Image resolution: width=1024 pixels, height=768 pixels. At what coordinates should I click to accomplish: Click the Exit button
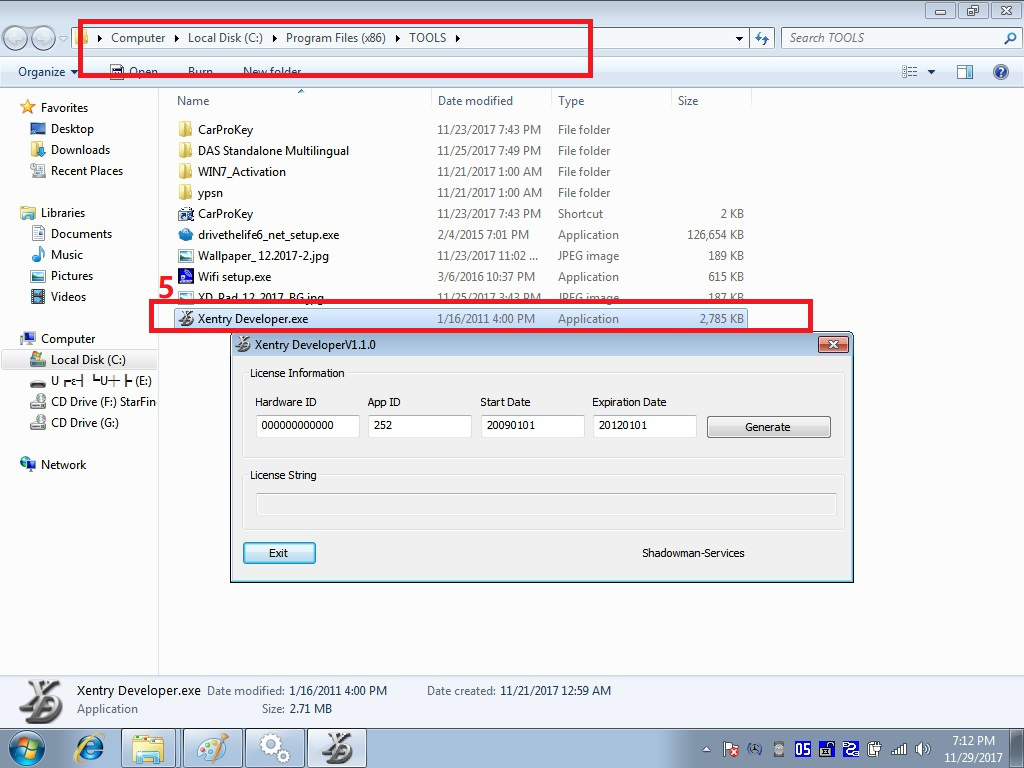[x=279, y=553]
